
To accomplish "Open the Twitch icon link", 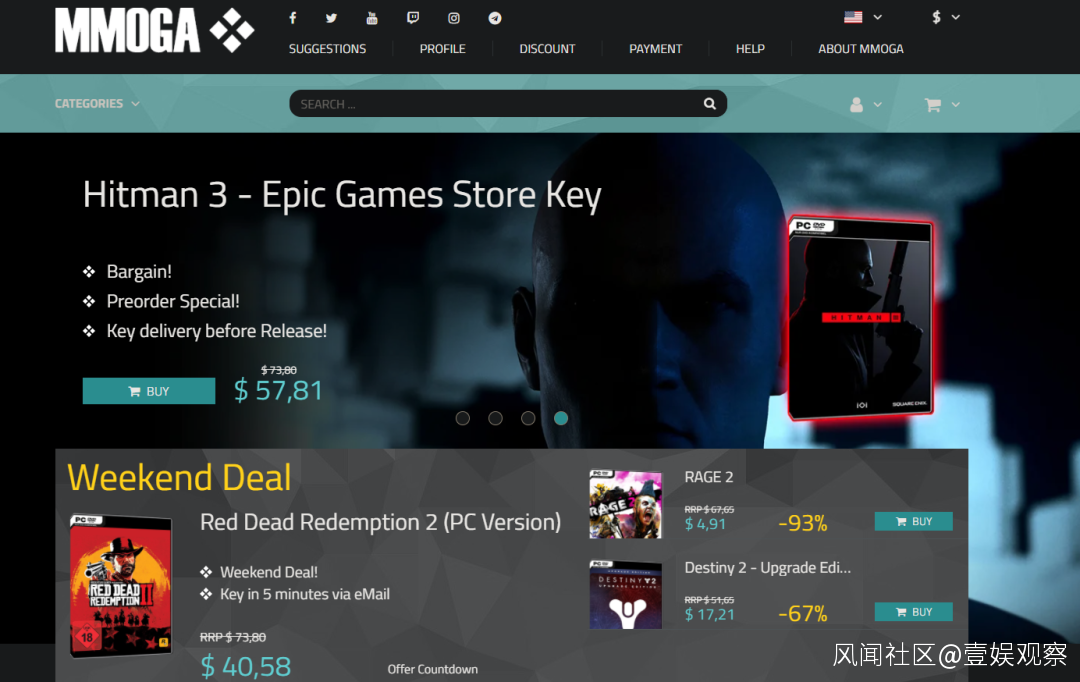I will pyautogui.click(x=413, y=18).
